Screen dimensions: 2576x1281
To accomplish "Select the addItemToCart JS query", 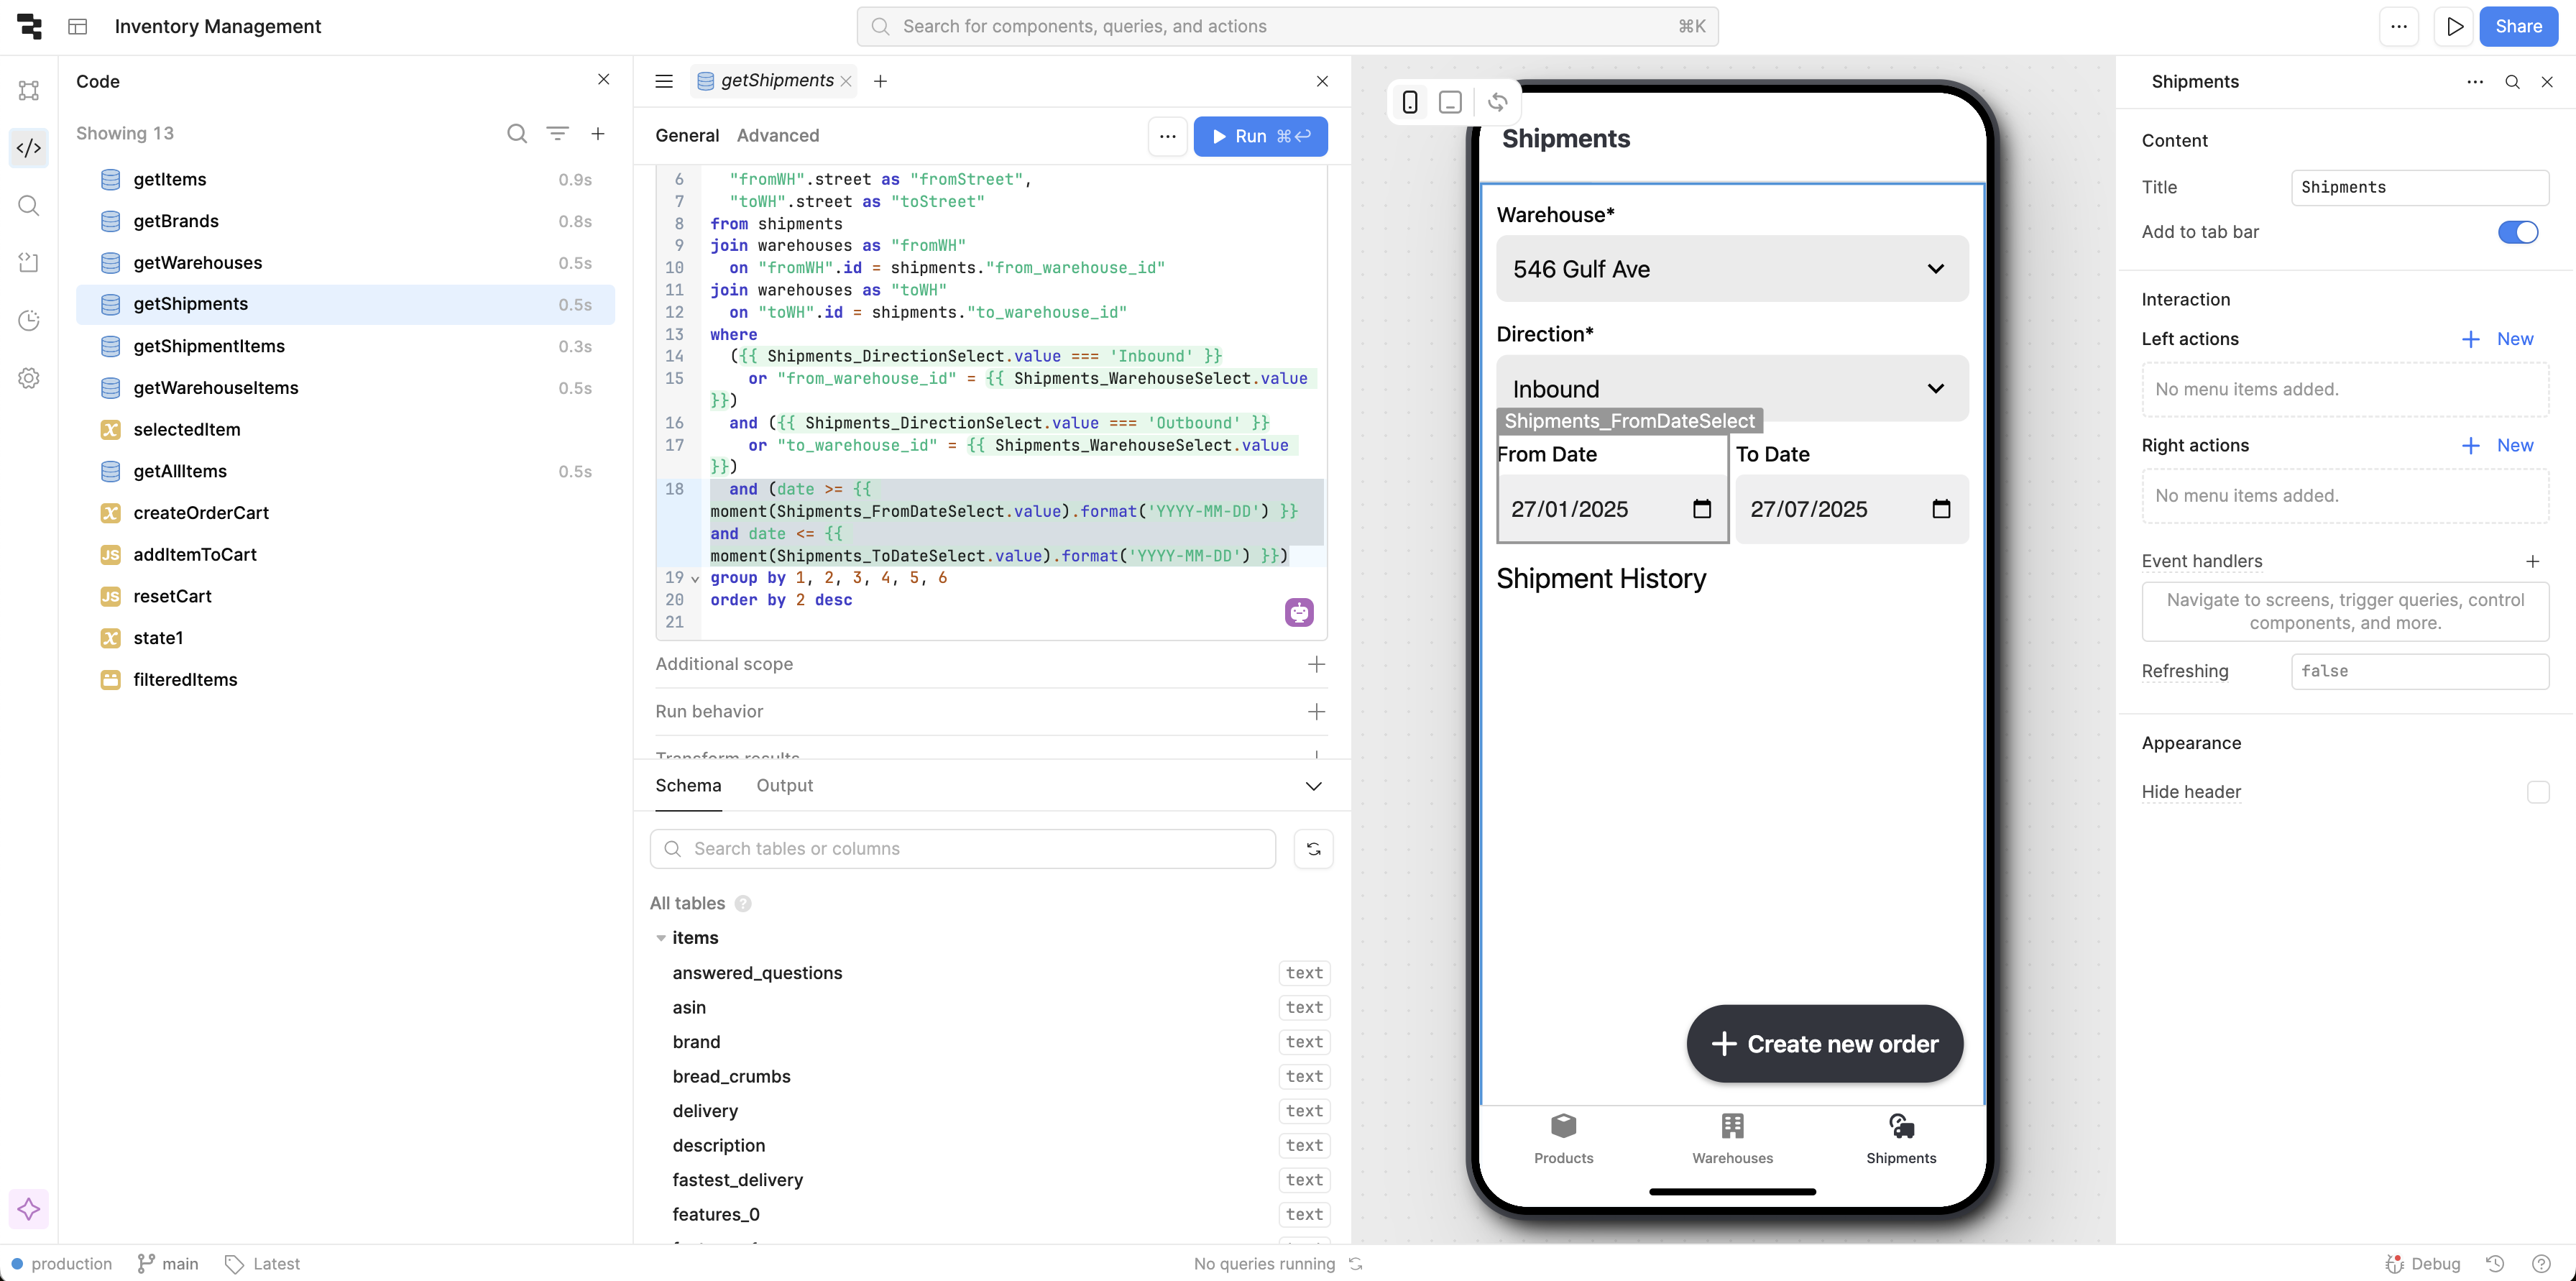I will click(x=345, y=555).
